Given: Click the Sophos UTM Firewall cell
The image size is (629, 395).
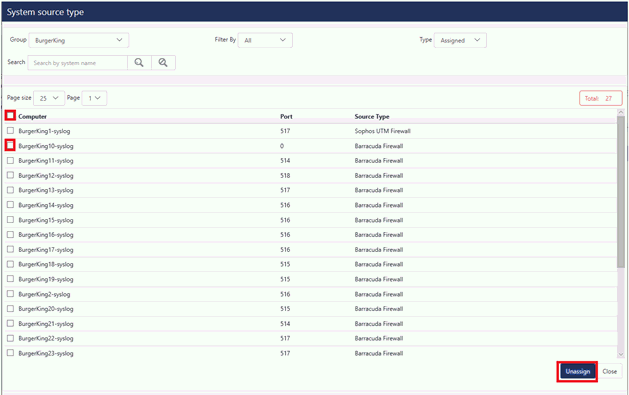Looking at the screenshot, I should [x=382, y=131].
